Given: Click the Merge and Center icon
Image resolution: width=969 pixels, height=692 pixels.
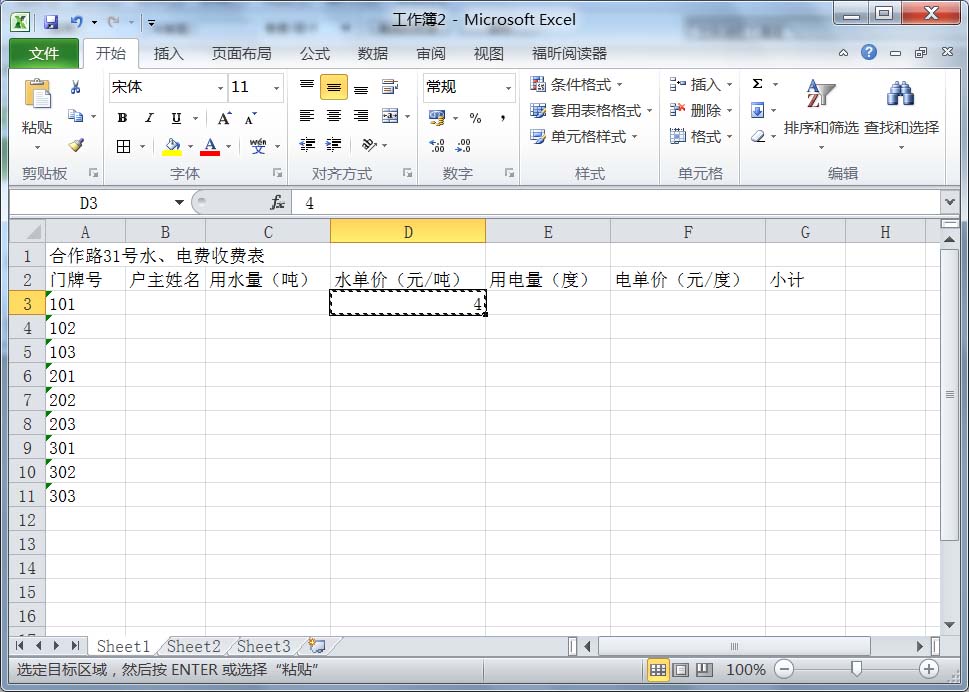Looking at the screenshot, I should [x=389, y=116].
